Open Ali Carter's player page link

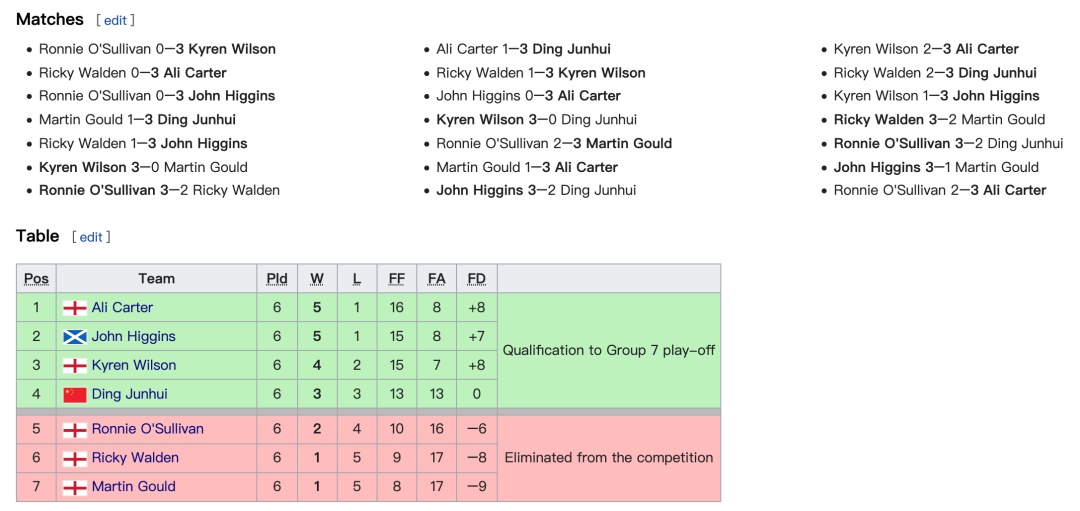click(x=123, y=307)
